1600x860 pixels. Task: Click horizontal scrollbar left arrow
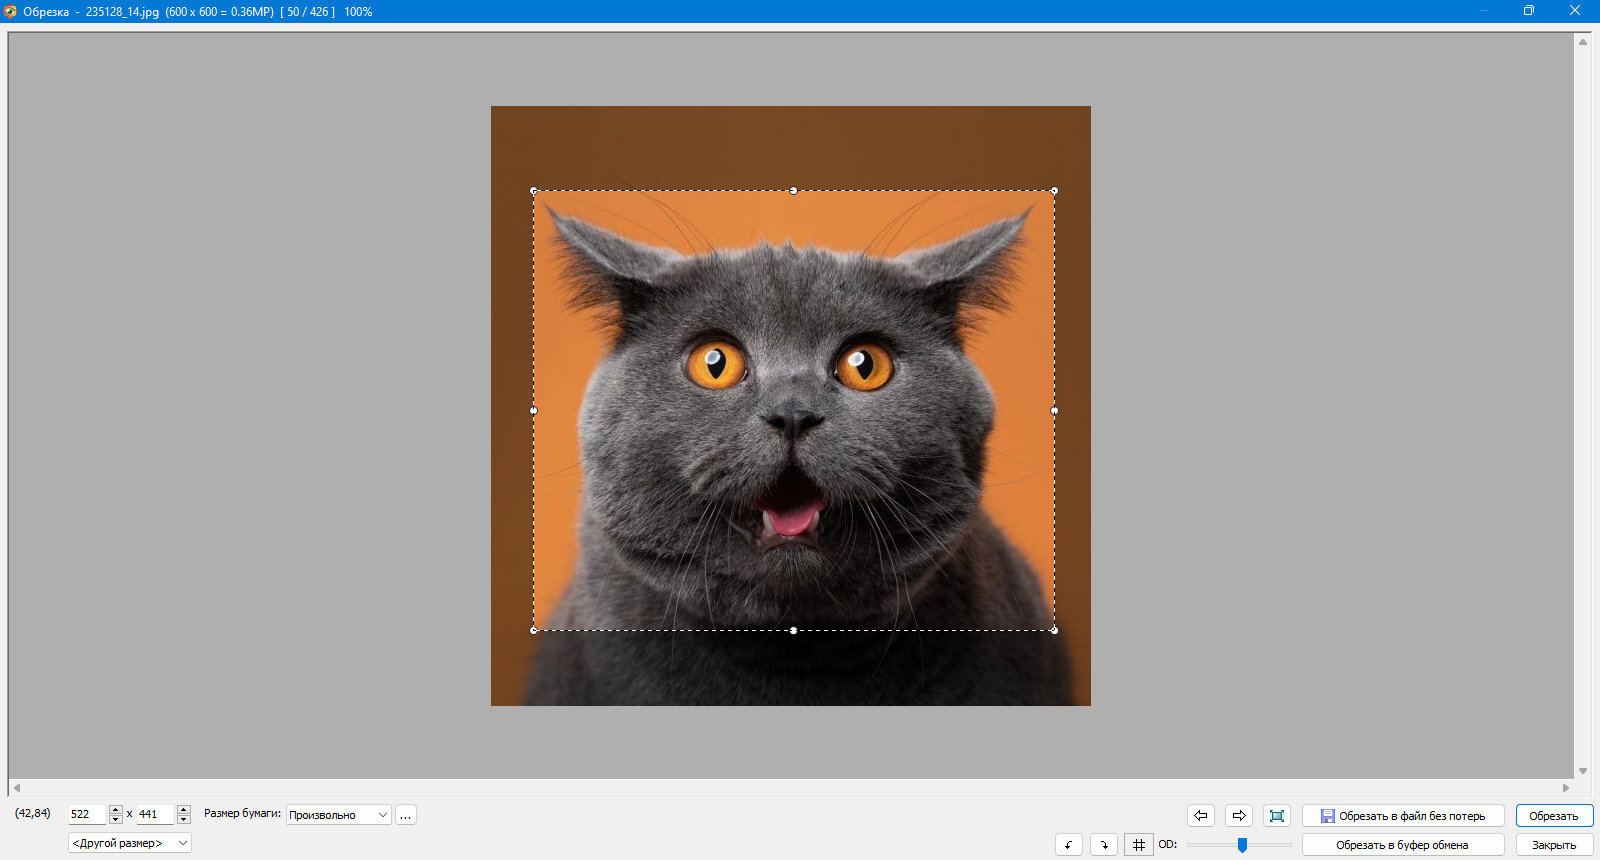point(17,788)
